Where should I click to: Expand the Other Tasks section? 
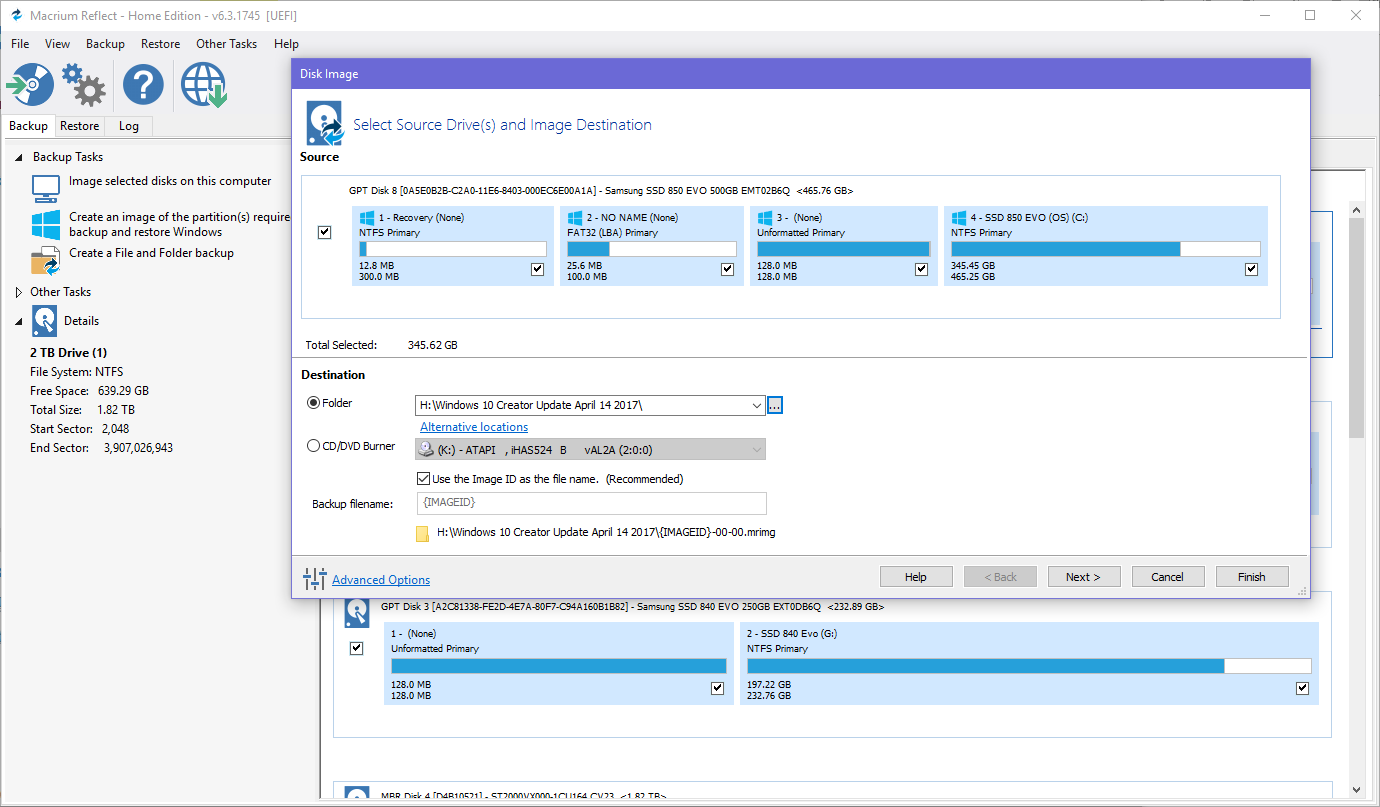coord(19,292)
